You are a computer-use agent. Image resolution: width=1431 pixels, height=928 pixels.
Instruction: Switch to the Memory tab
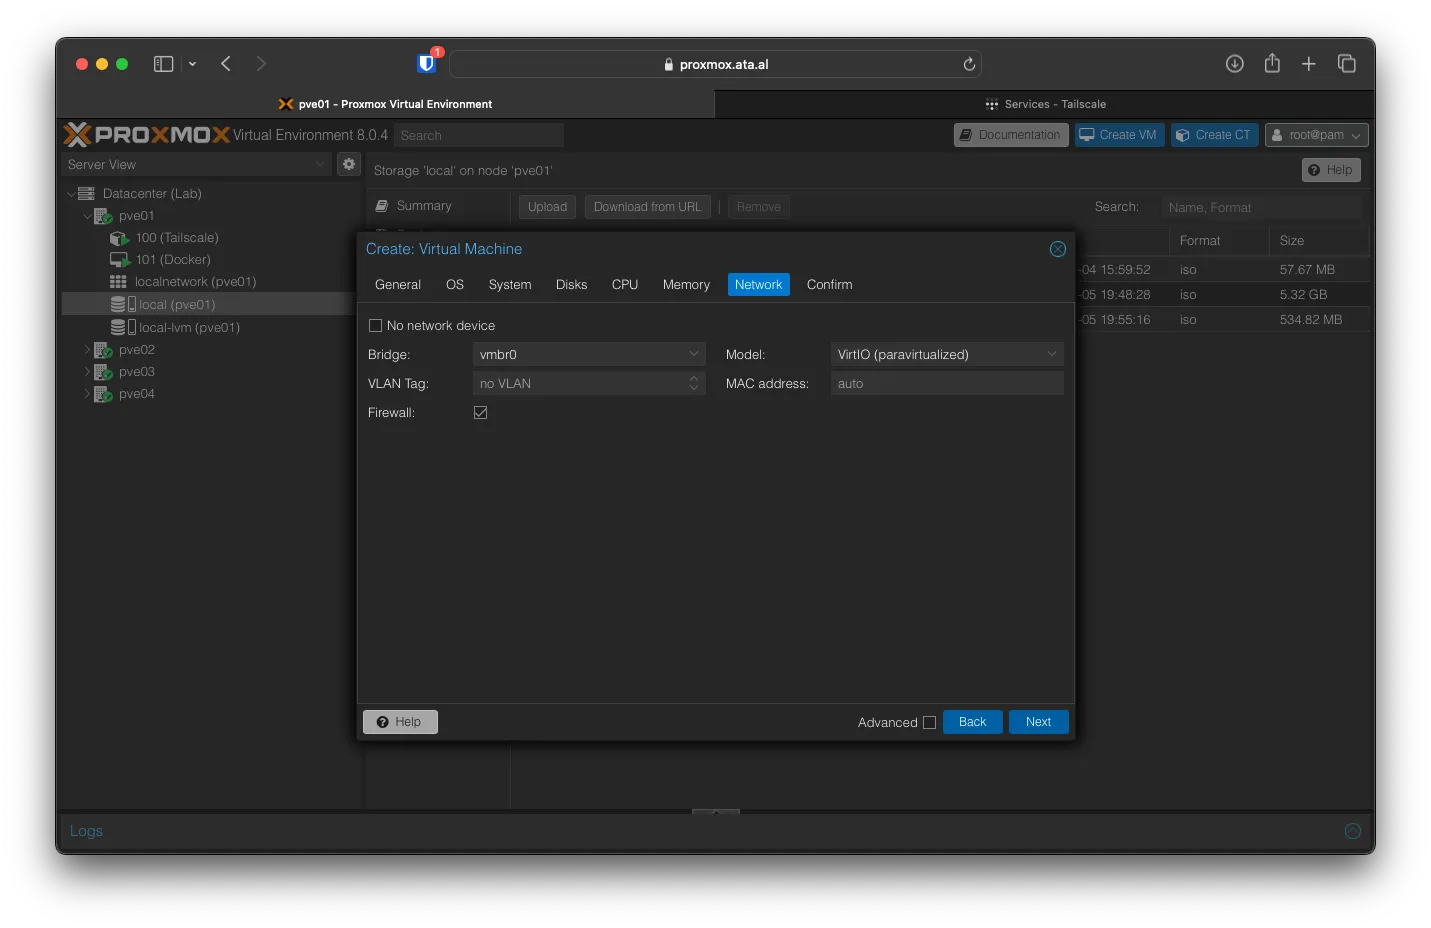click(x=686, y=285)
